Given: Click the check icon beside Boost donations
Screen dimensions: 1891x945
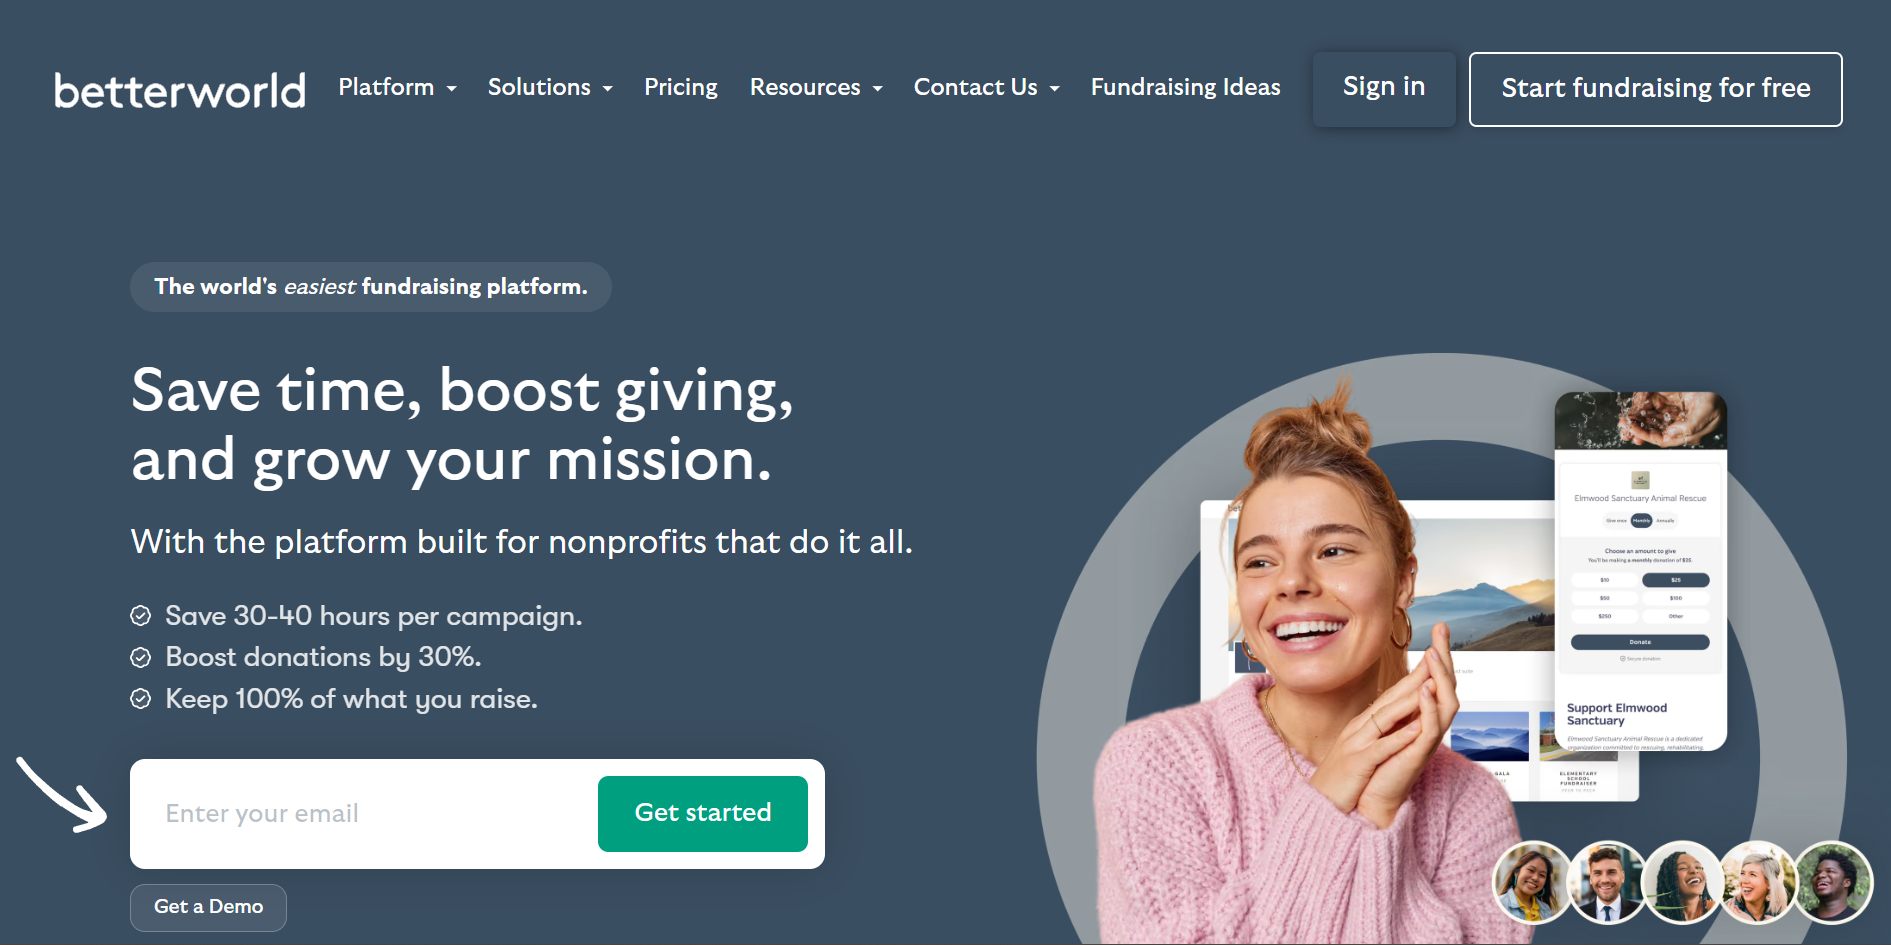Looking at the screenshot, I should [141, 657].
